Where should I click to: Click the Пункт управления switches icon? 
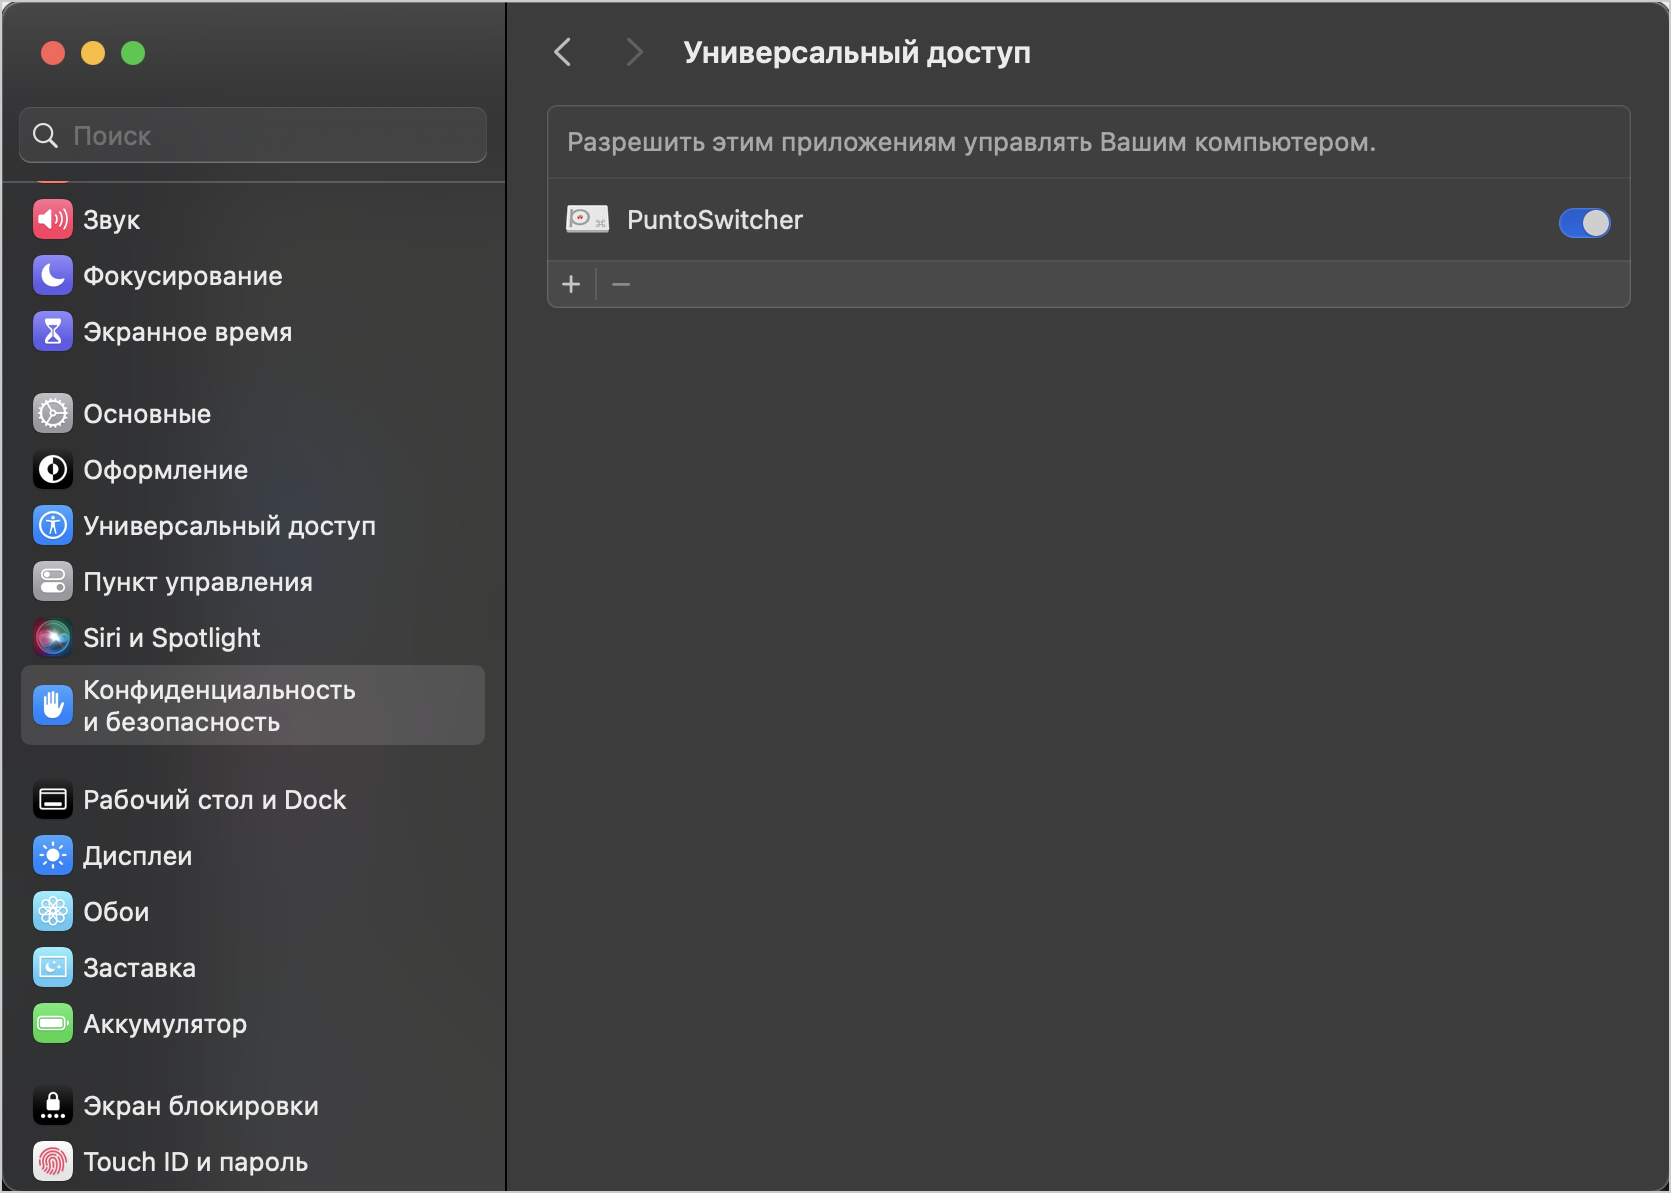pos(53,581)
